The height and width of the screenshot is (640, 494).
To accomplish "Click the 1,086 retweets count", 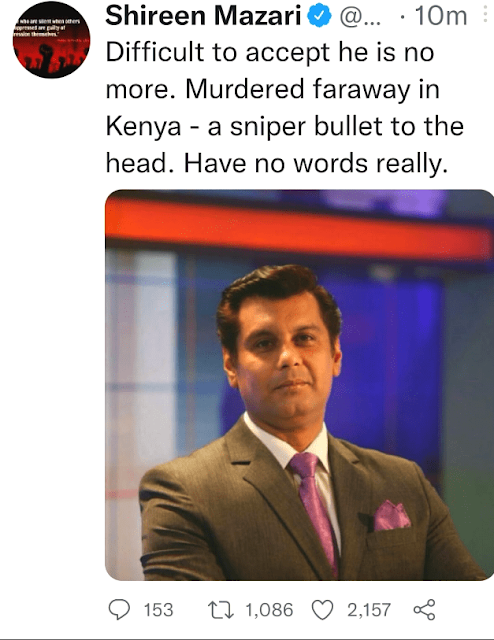I will point(269,610).
